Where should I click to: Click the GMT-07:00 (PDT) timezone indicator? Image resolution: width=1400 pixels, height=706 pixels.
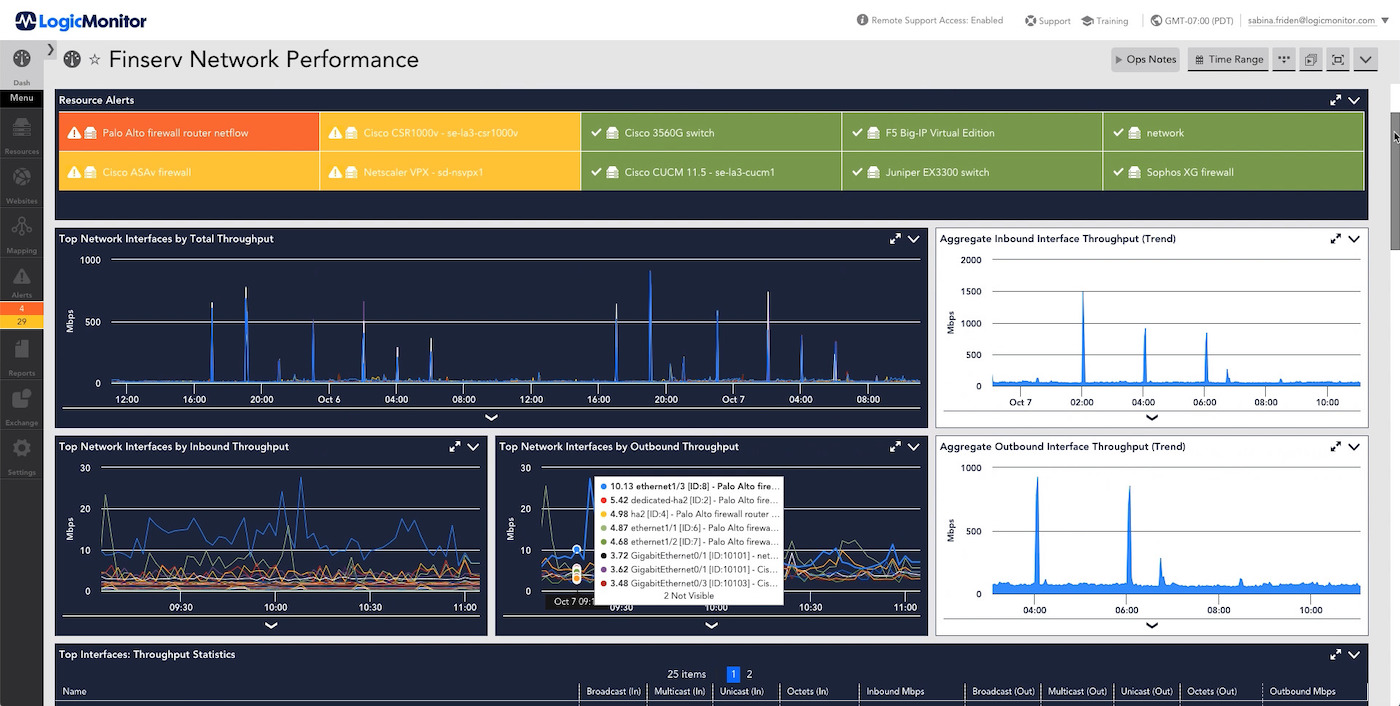point(1192,21)
